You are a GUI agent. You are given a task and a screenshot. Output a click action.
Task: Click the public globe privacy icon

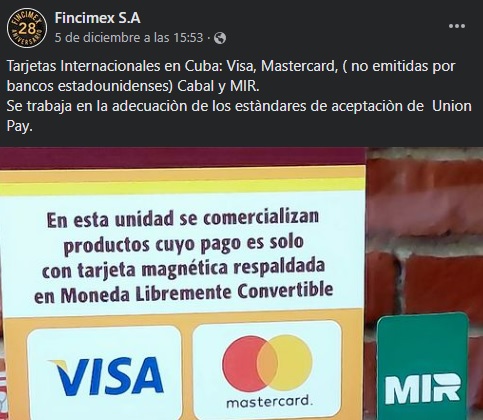[220, 38]
